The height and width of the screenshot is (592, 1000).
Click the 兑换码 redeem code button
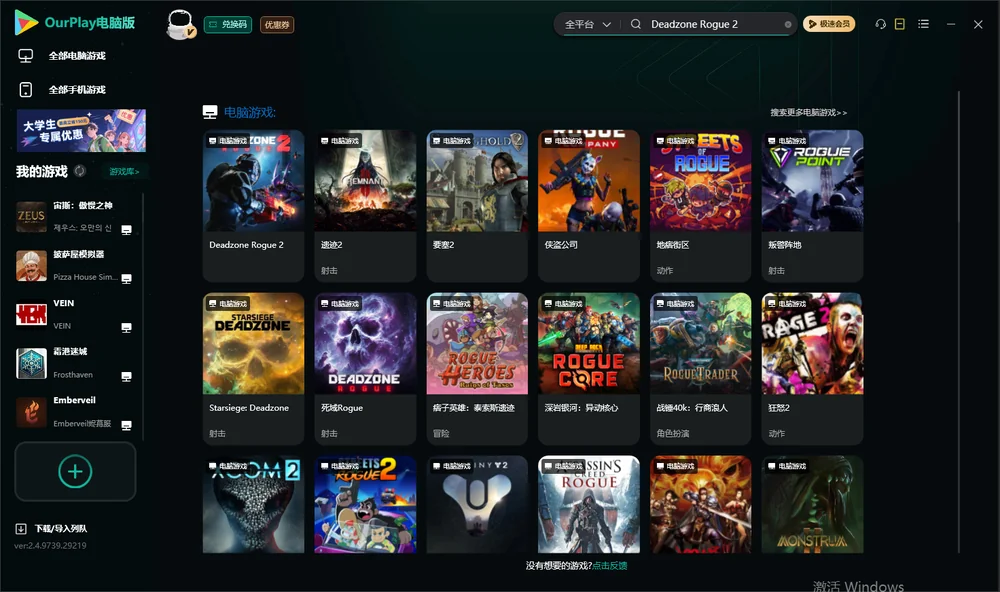pos(228,25)
